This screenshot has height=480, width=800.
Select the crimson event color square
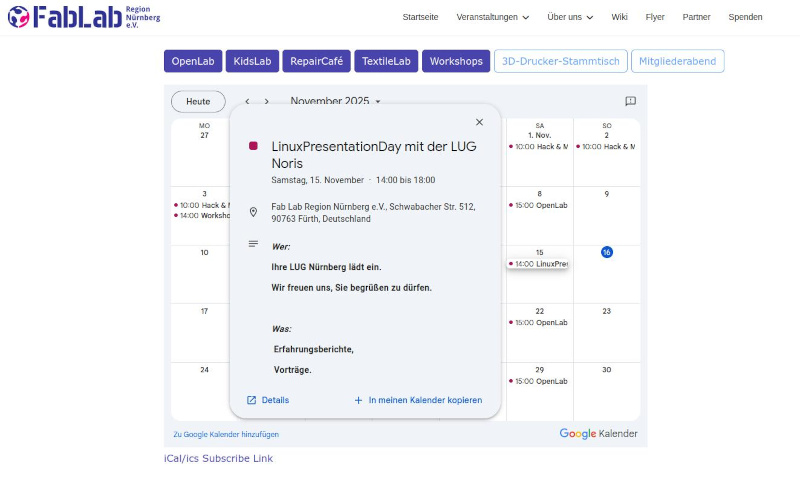(254, 146)
